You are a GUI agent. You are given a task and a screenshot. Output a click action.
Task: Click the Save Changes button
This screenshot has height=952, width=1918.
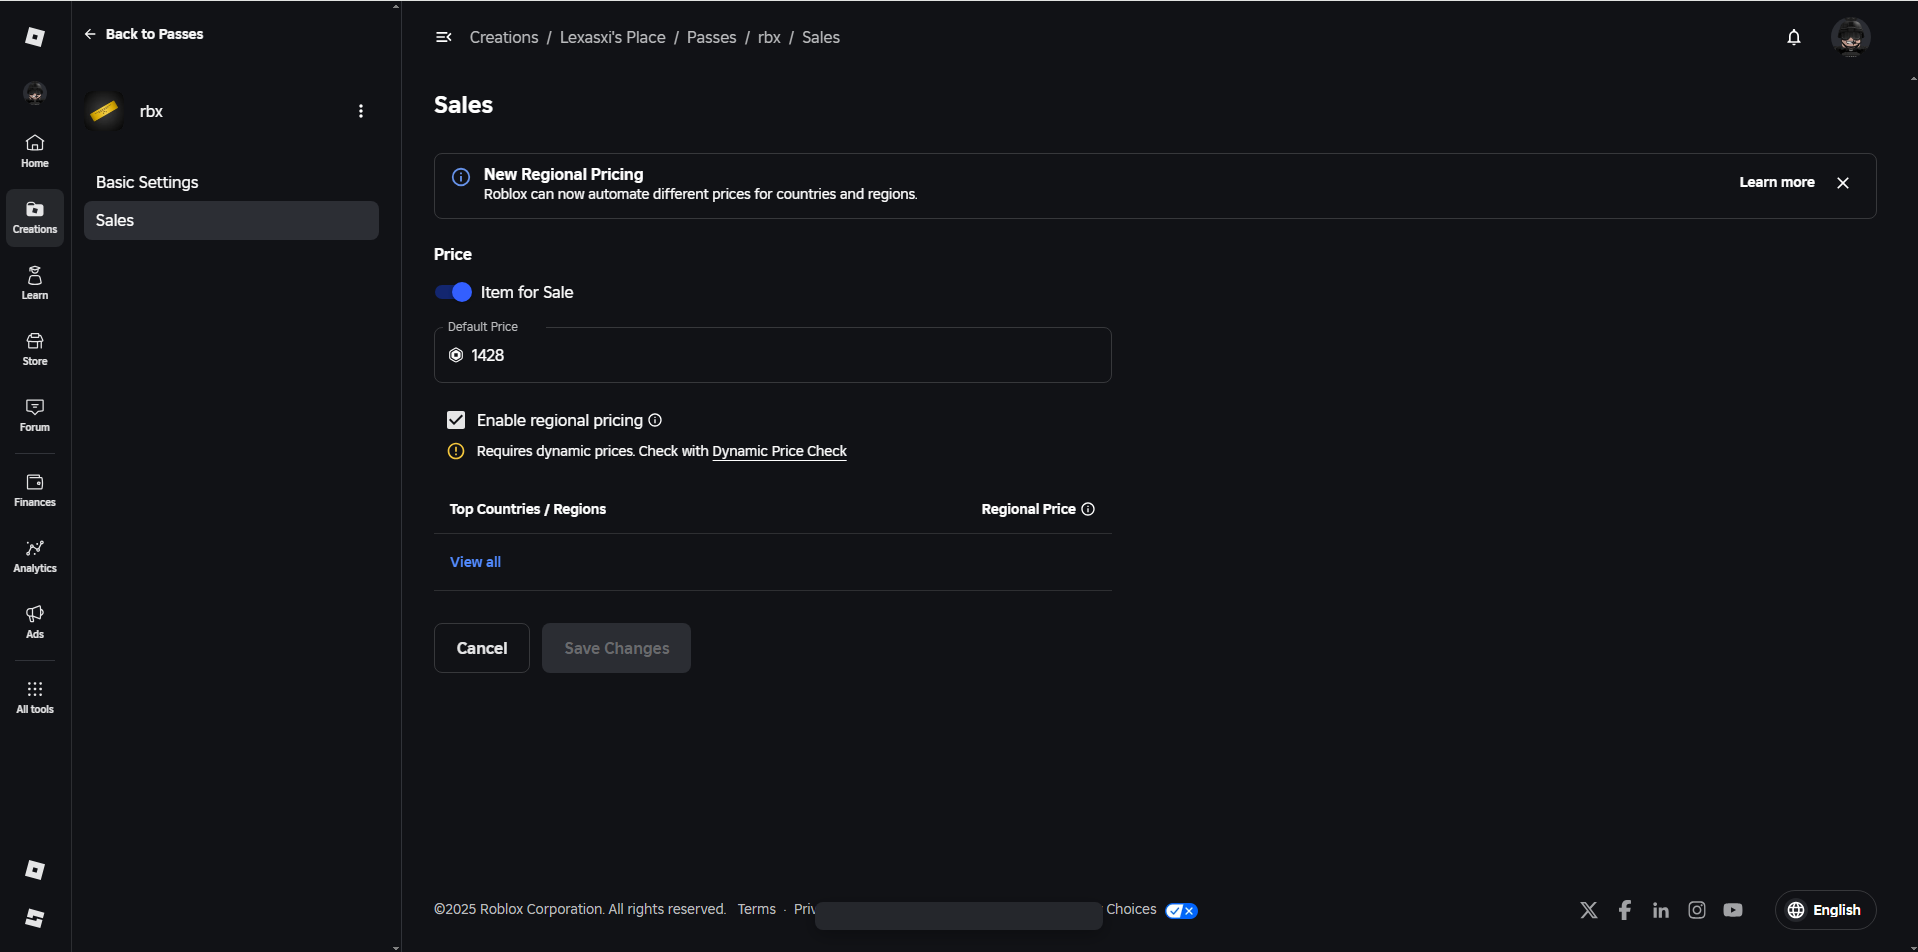[616, 648]
